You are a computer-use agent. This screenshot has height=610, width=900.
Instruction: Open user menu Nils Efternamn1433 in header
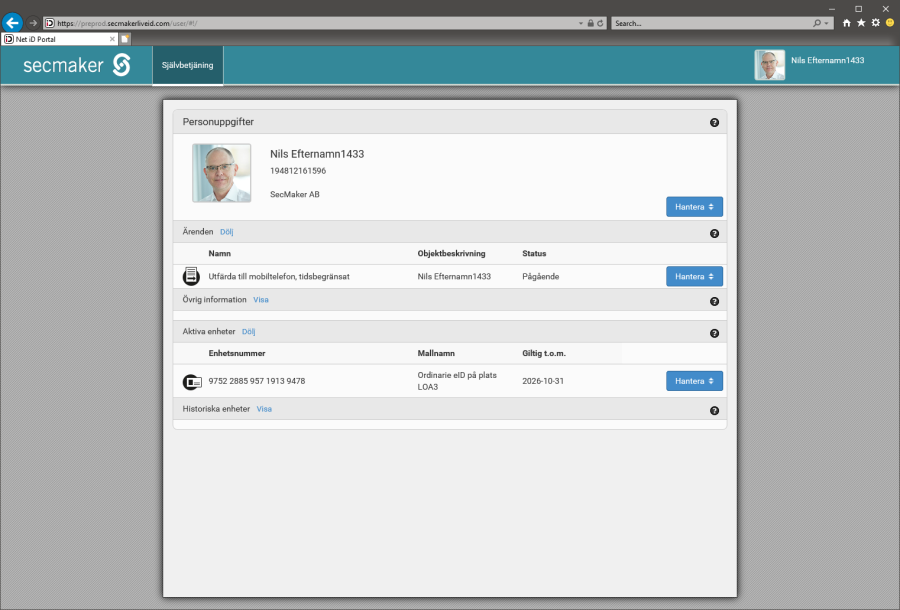click(x=827, y=60)
